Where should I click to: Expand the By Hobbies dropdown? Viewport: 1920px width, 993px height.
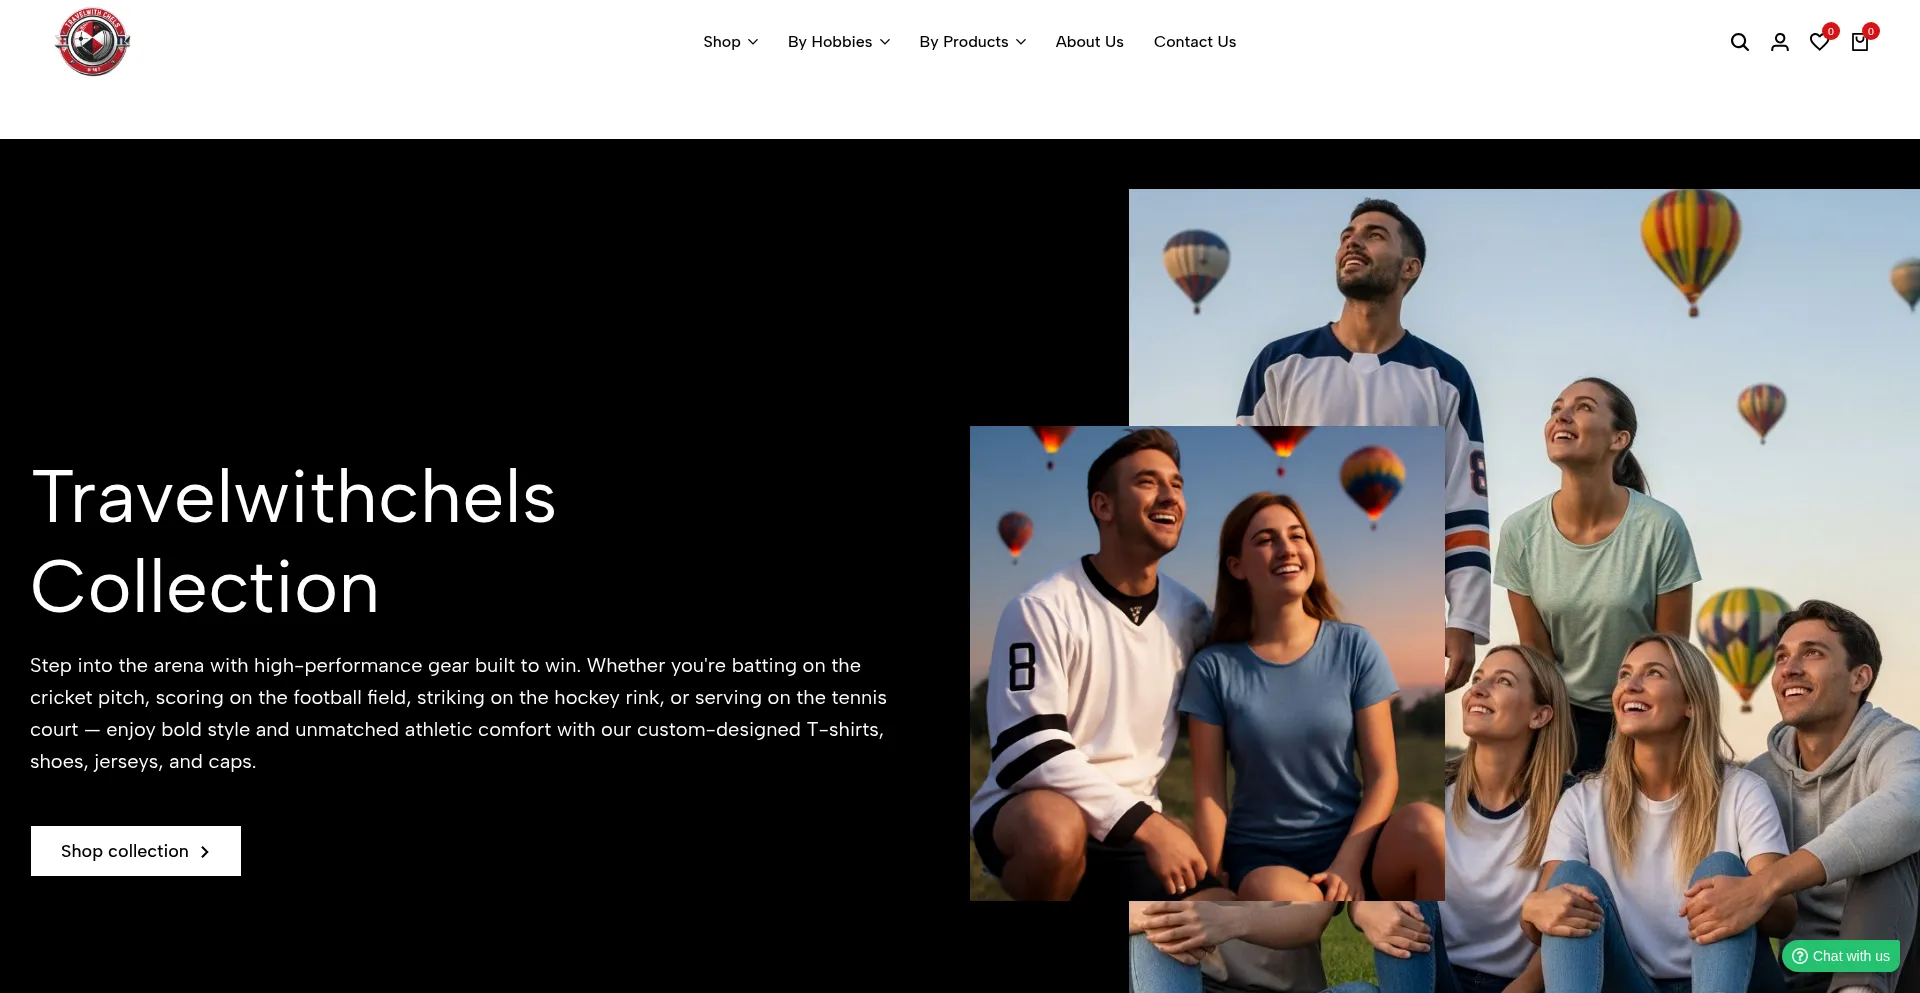[838, 42]
